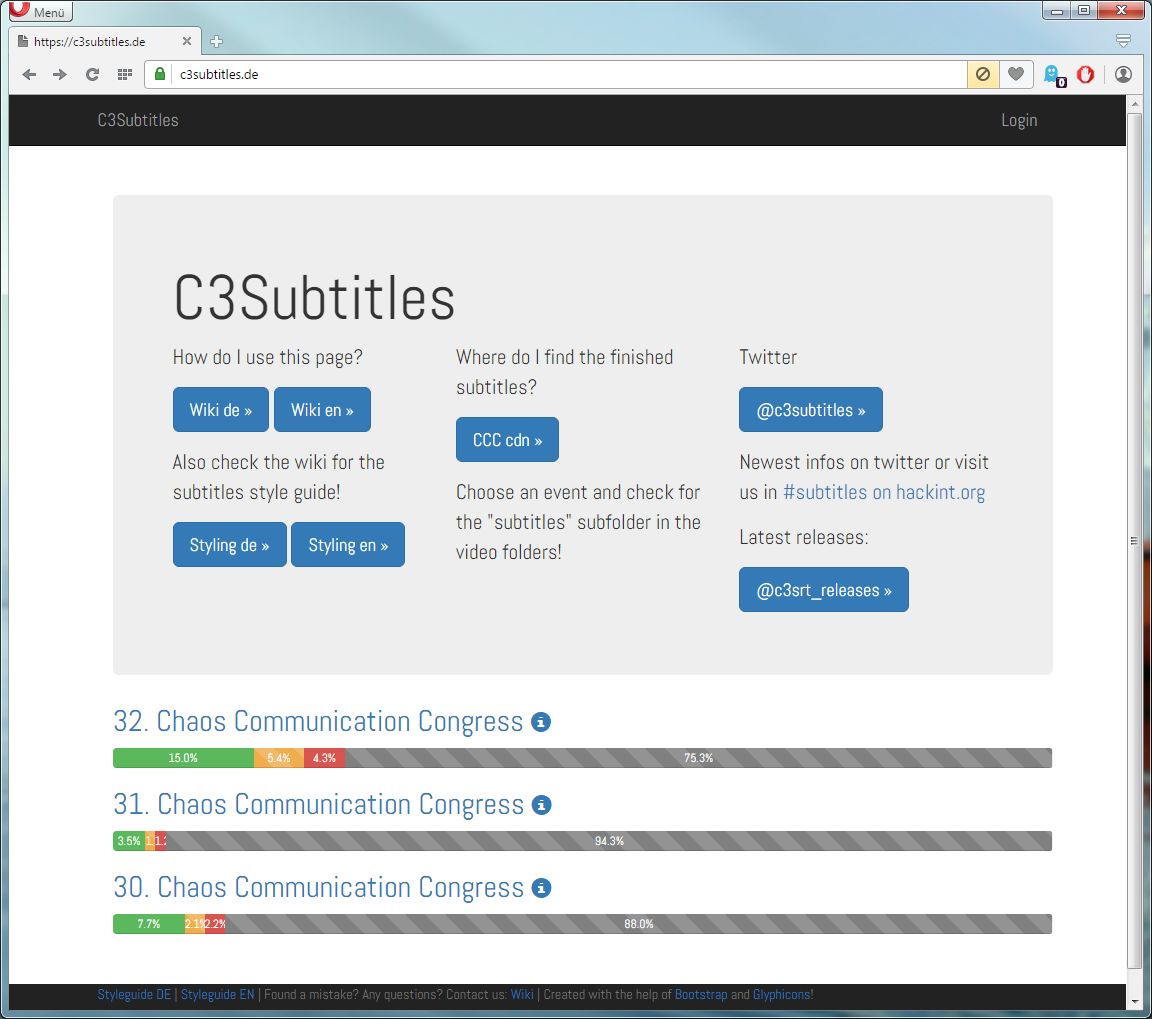Open the @c3srt_releases button

point(824,589)
